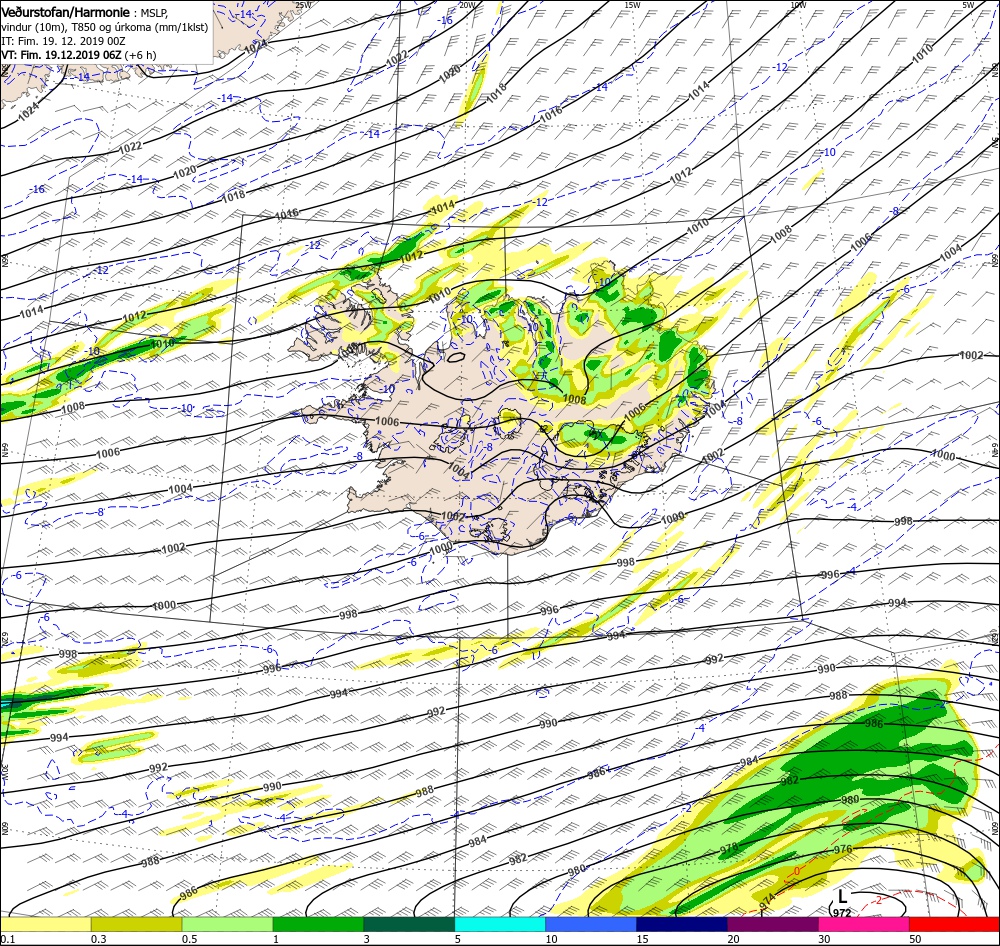The height and width of the screenshot is (946, 1000).
Task: Select the green 1–3 mm legend segment
Action: coord(318,924)
